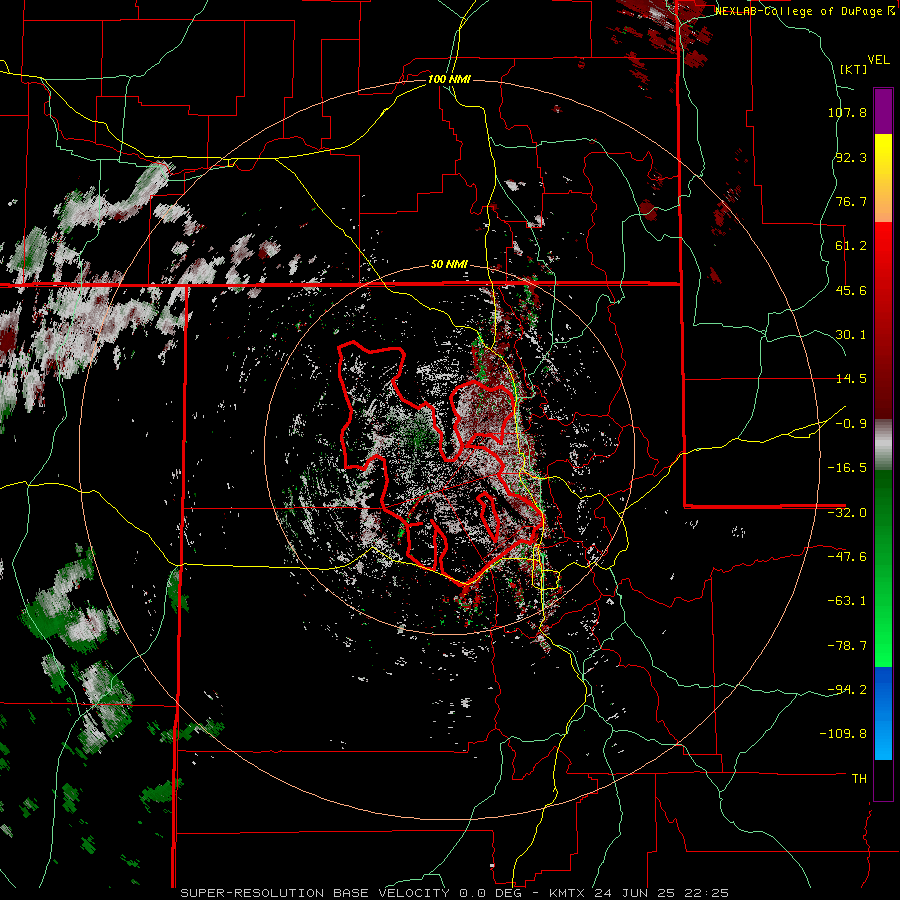Click the 22:25 time in the caption
Image resolution: width=900 pixels, height=900 pixels.
(x=707, y=893)
